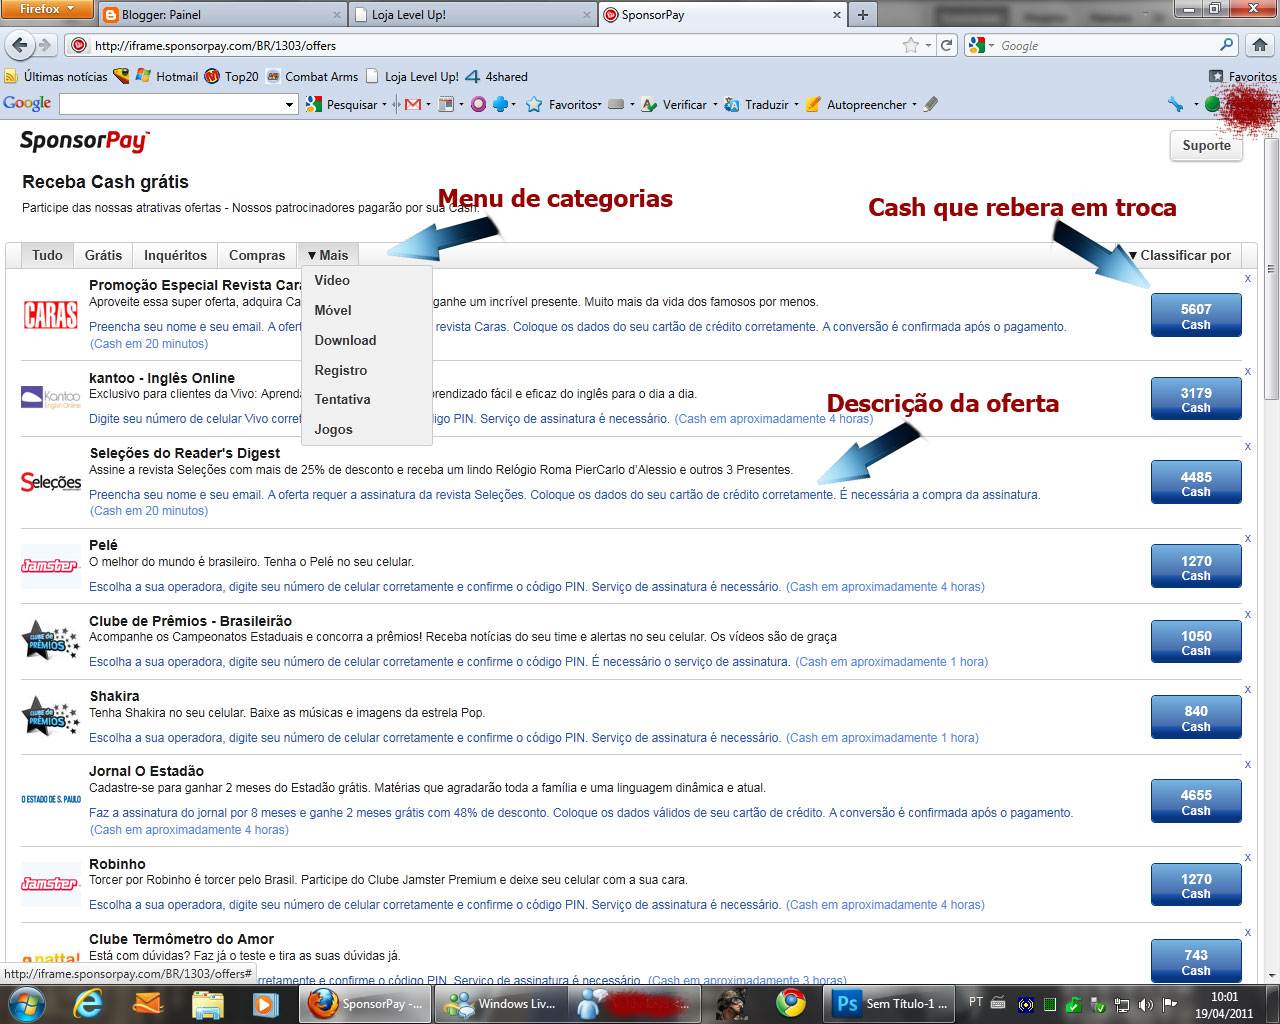
Task: Bookmark page with the star icon
Action: click(x=910, y=45)
